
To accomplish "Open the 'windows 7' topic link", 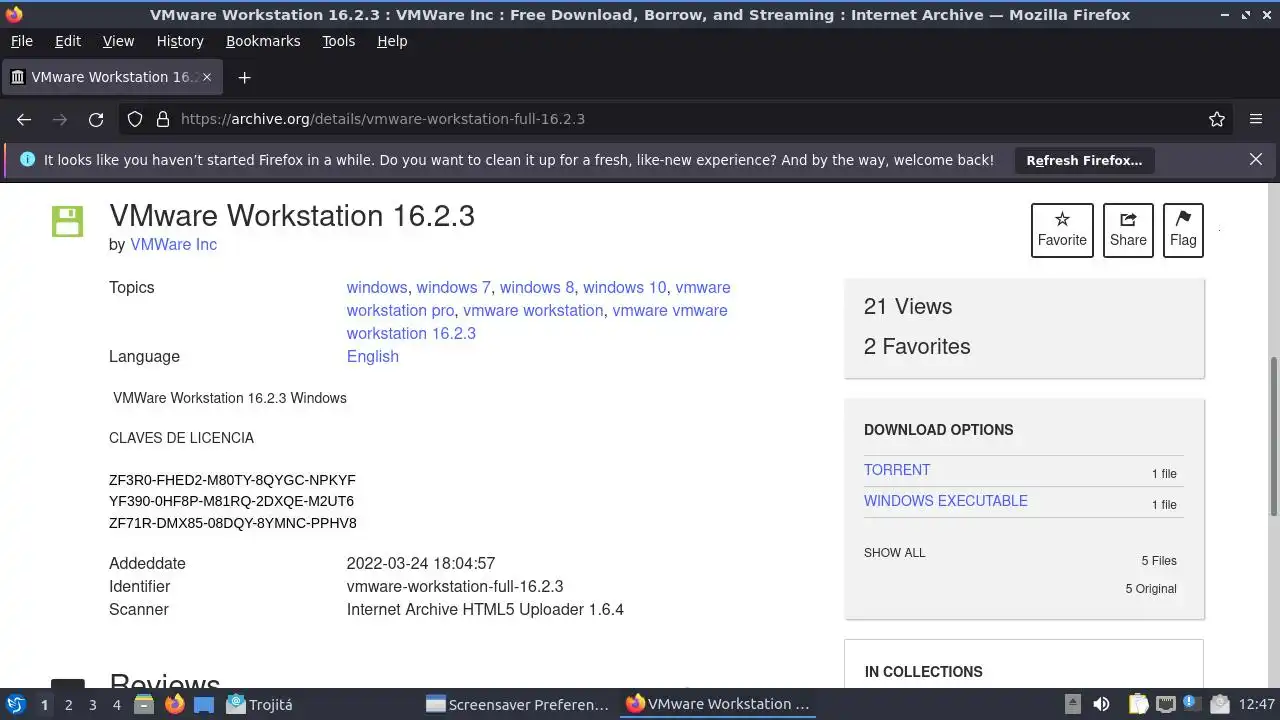I will [x=454, y=287].
